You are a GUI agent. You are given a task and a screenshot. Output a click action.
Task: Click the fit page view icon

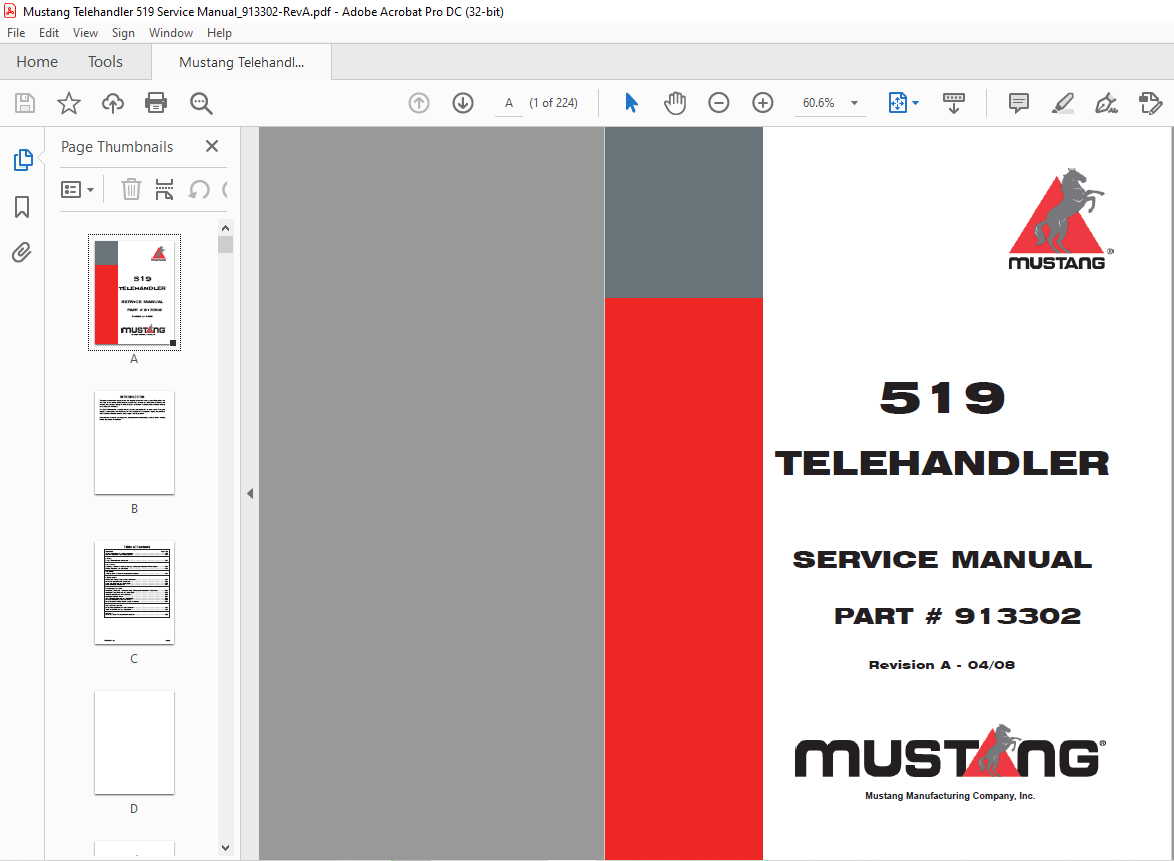pyautogui.click(x=897, y=103)
